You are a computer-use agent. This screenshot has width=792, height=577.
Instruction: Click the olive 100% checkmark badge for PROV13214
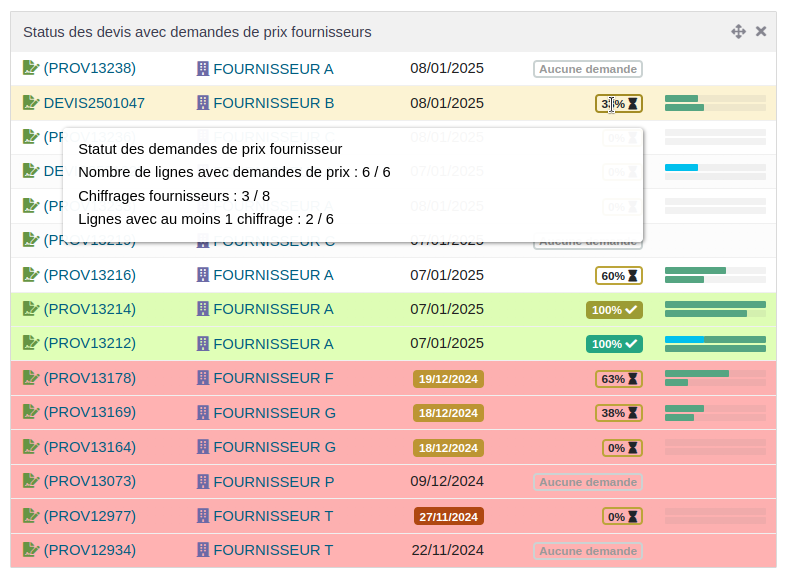614,310
